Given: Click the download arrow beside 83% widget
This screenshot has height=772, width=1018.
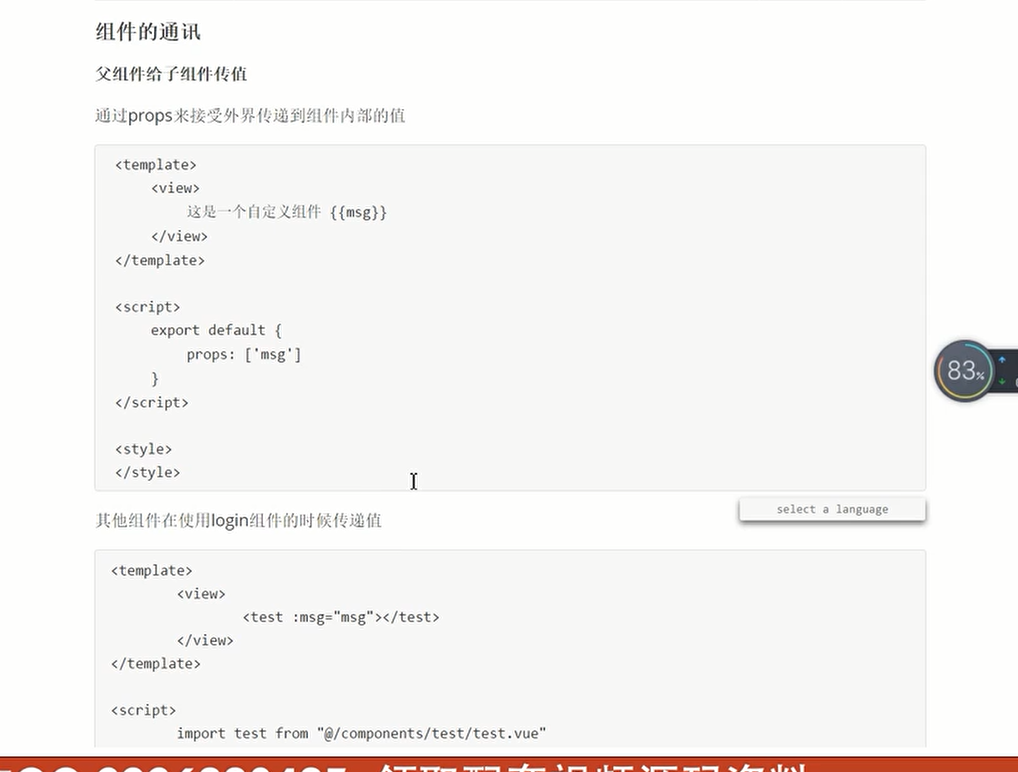Looking at the screenshot, I should (x=1002, y=381).
